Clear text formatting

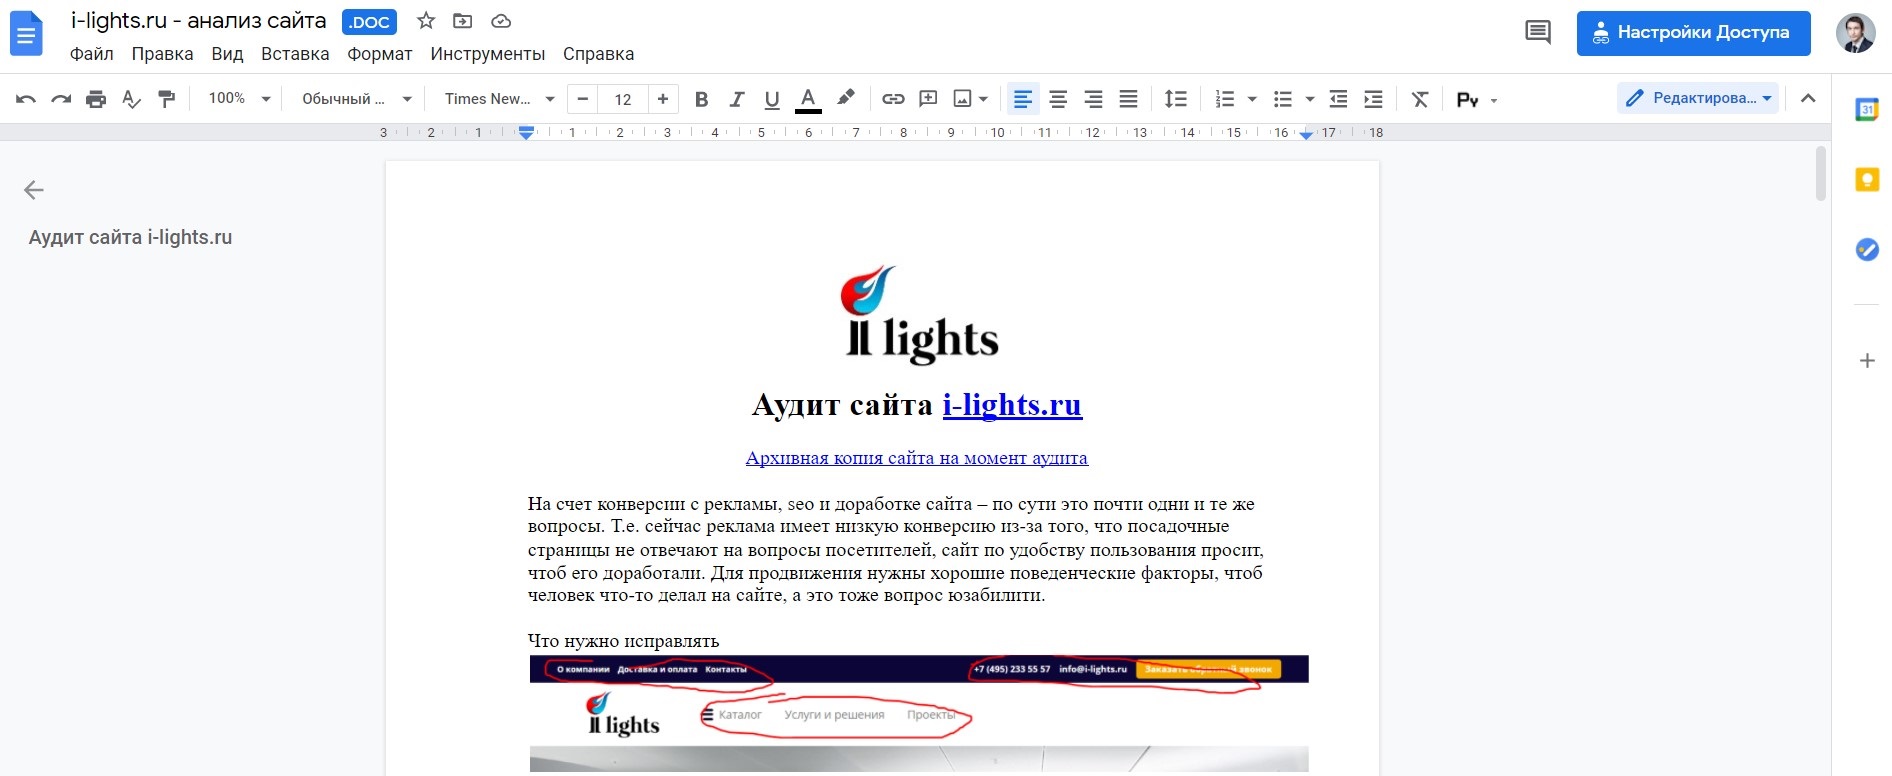coord(1420,99)
